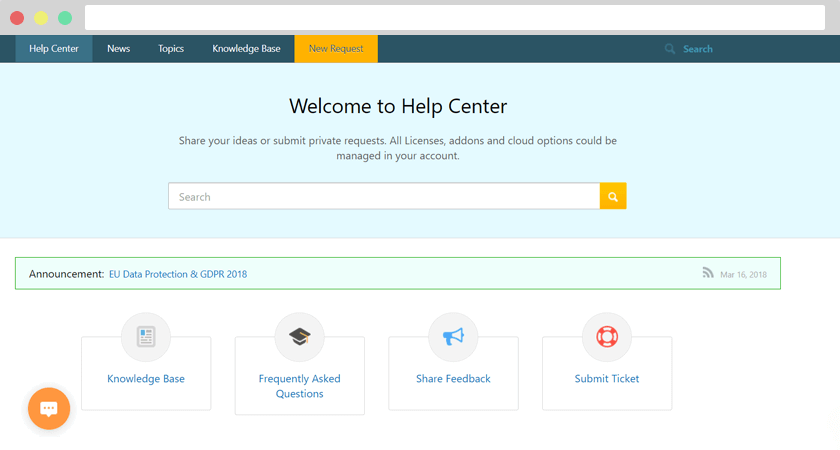
Task: Open Frequently Asked Questions link
Action: point(300,386)
